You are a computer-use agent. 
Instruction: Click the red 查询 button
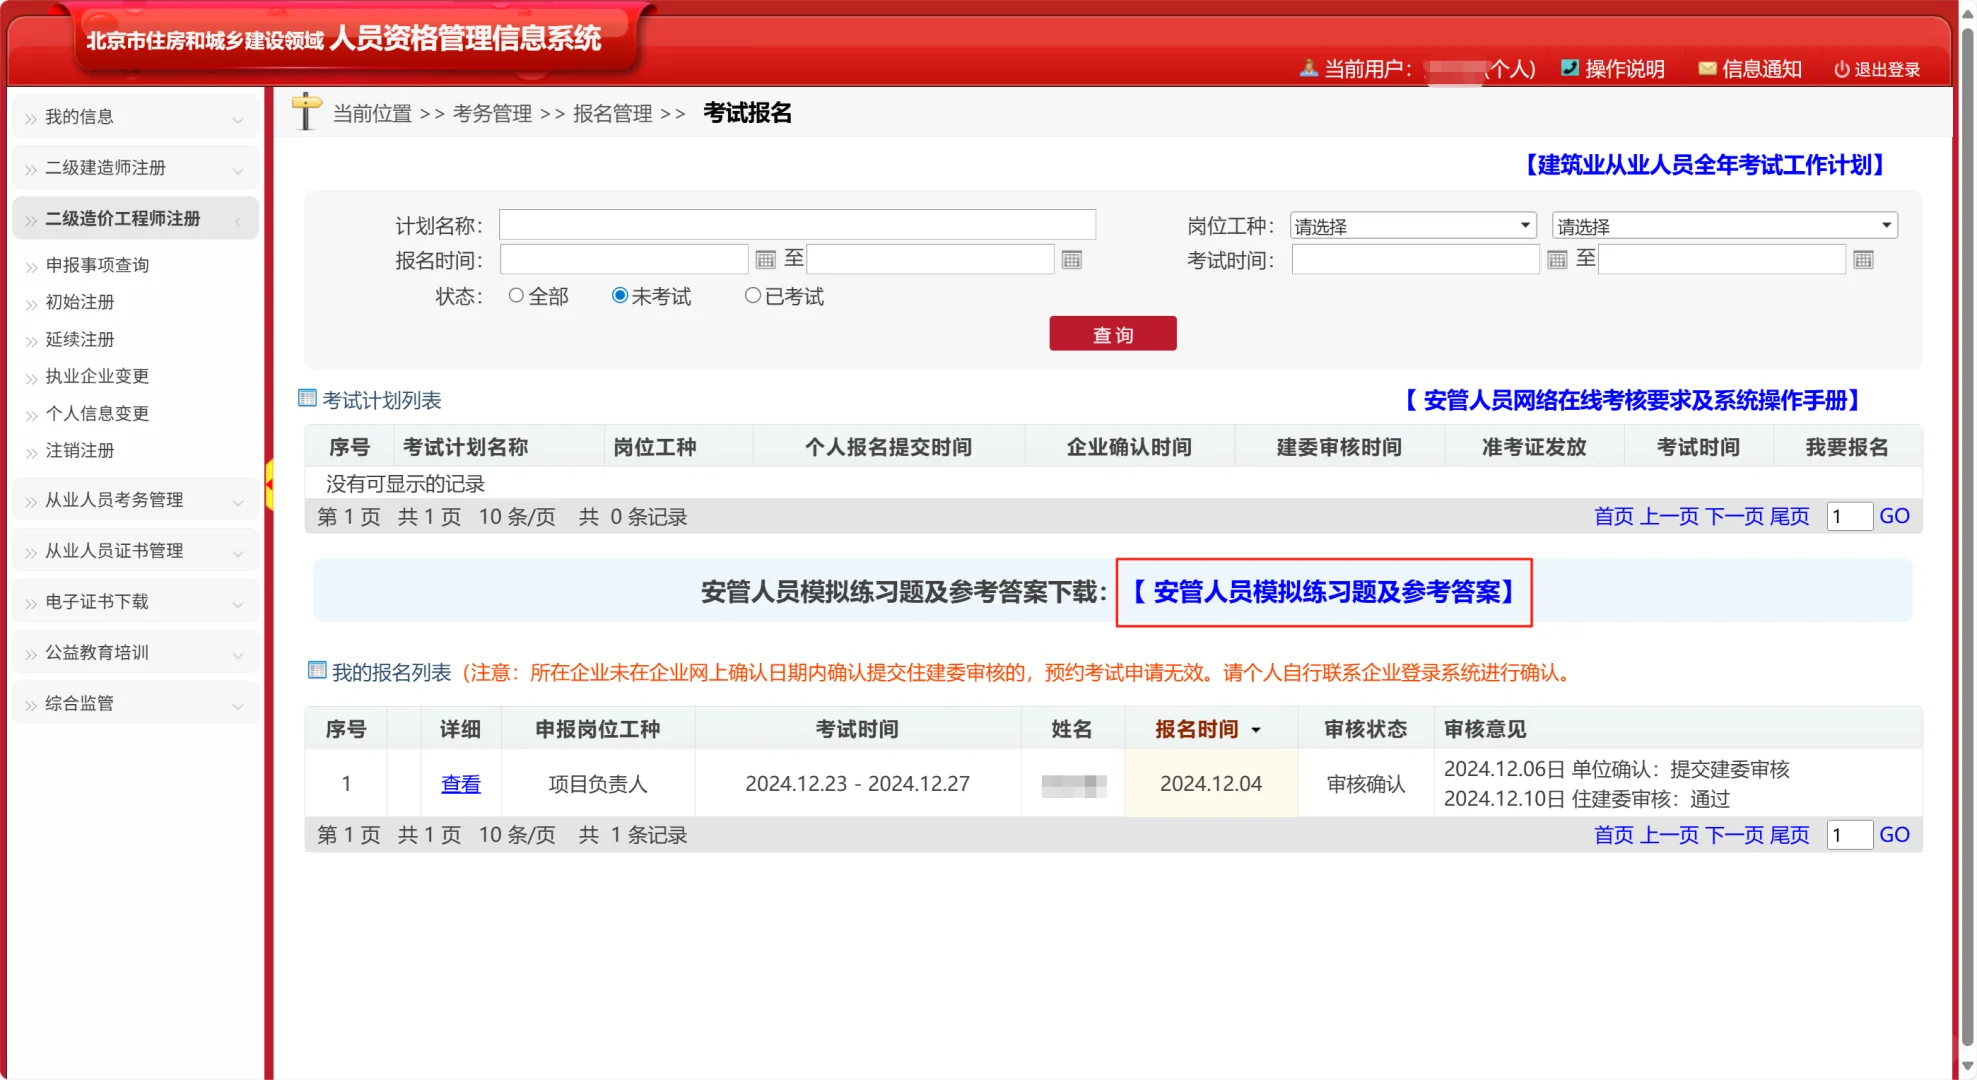coord(1112,334)
